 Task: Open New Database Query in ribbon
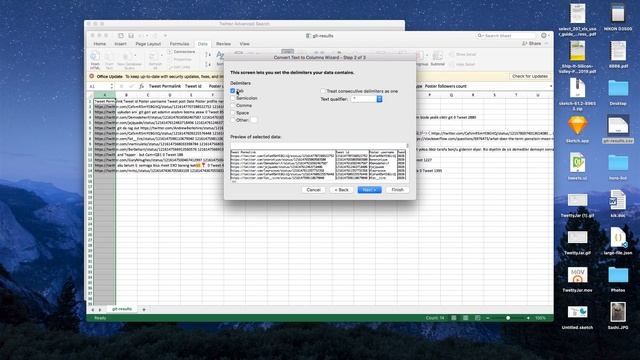pos(129,60)
